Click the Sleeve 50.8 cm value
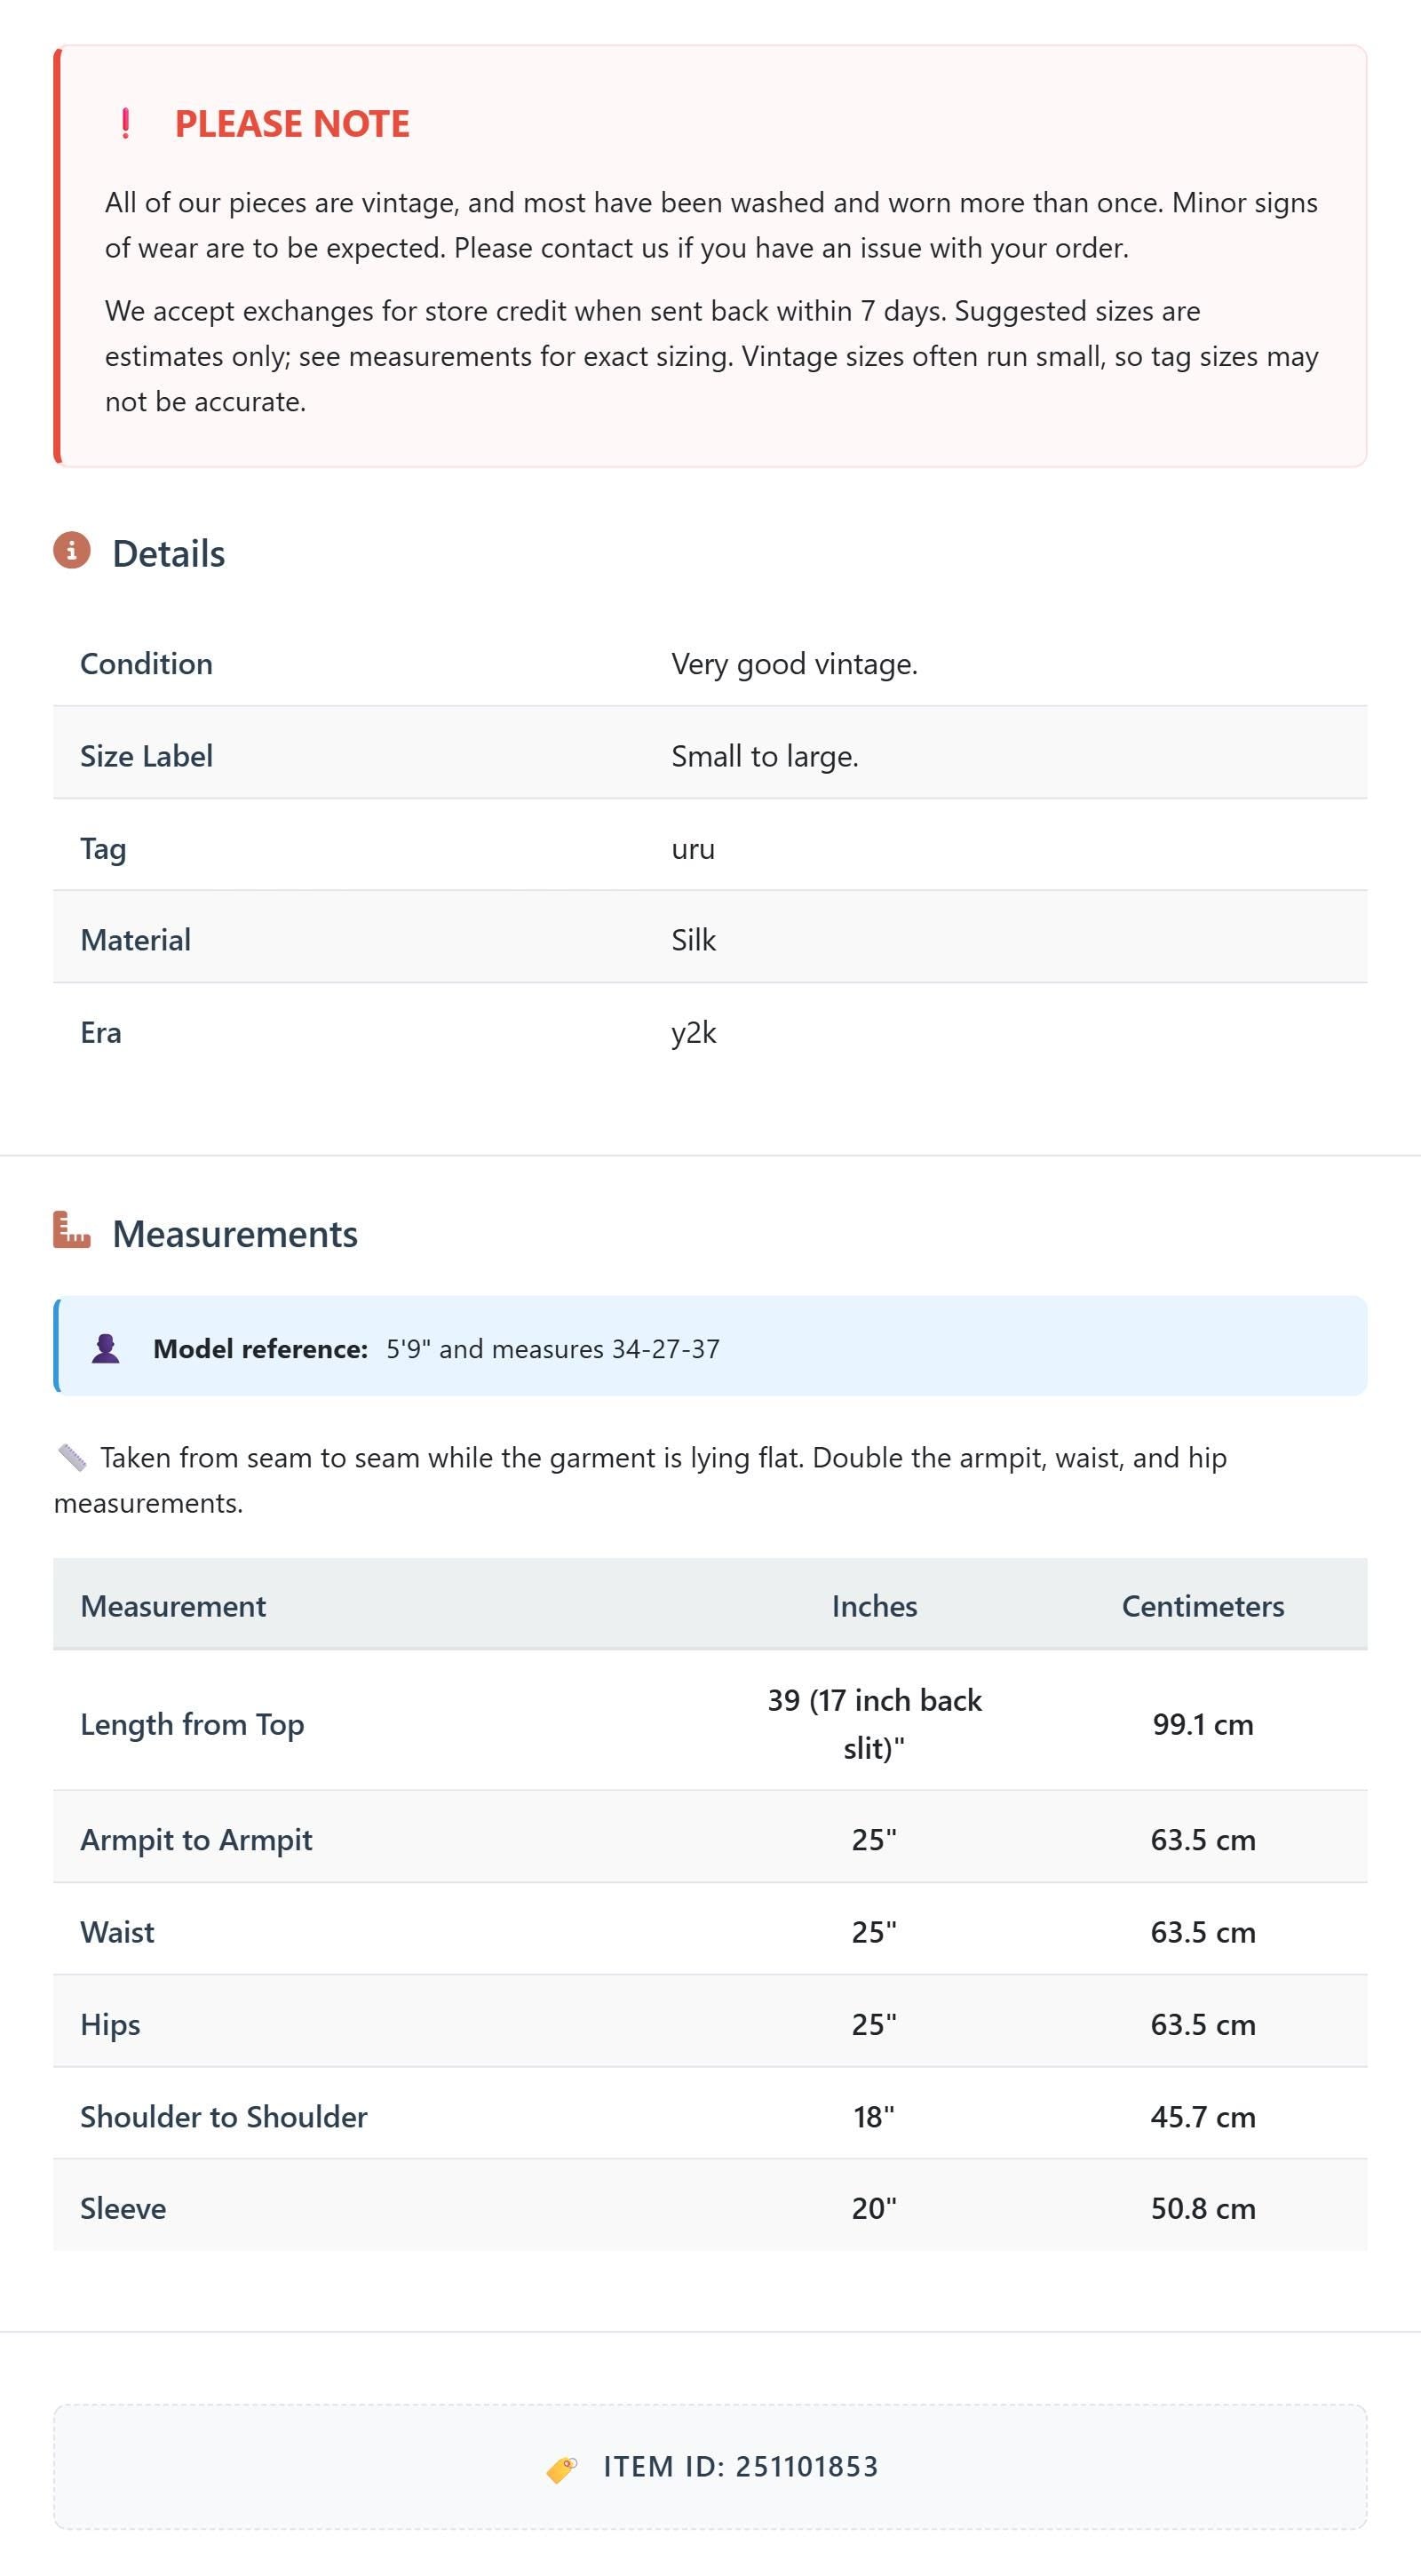 [1203, 2208]
